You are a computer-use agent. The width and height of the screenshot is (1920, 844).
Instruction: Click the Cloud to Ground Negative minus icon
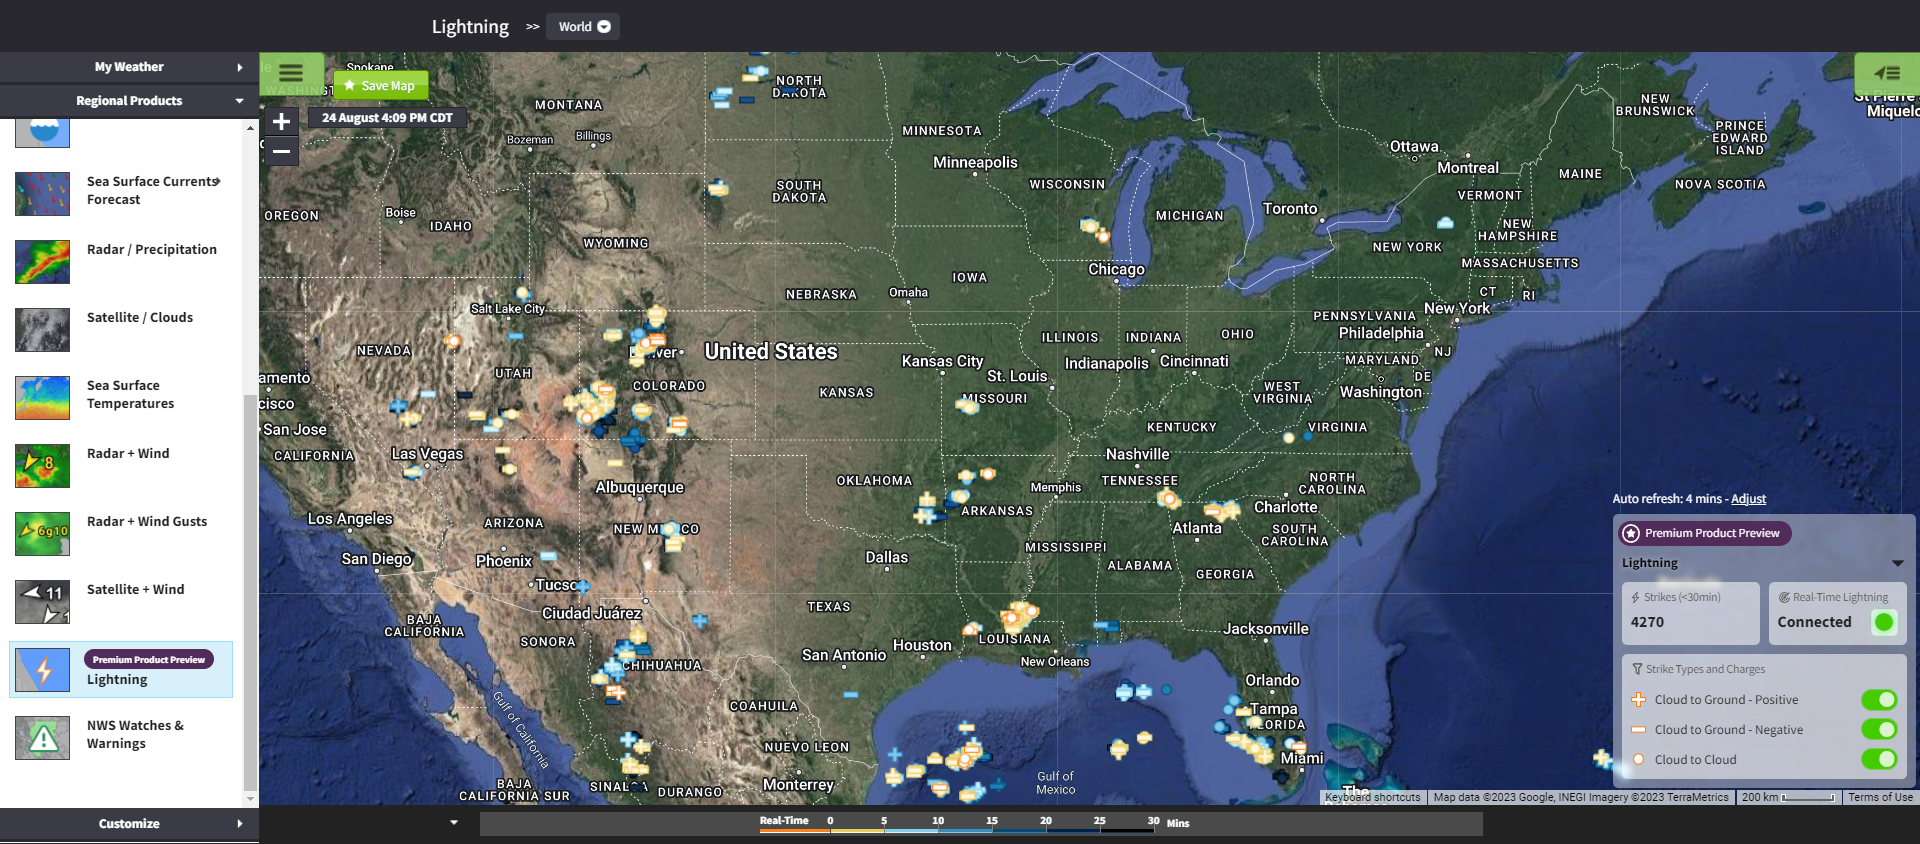click(x=1638, y=730)
